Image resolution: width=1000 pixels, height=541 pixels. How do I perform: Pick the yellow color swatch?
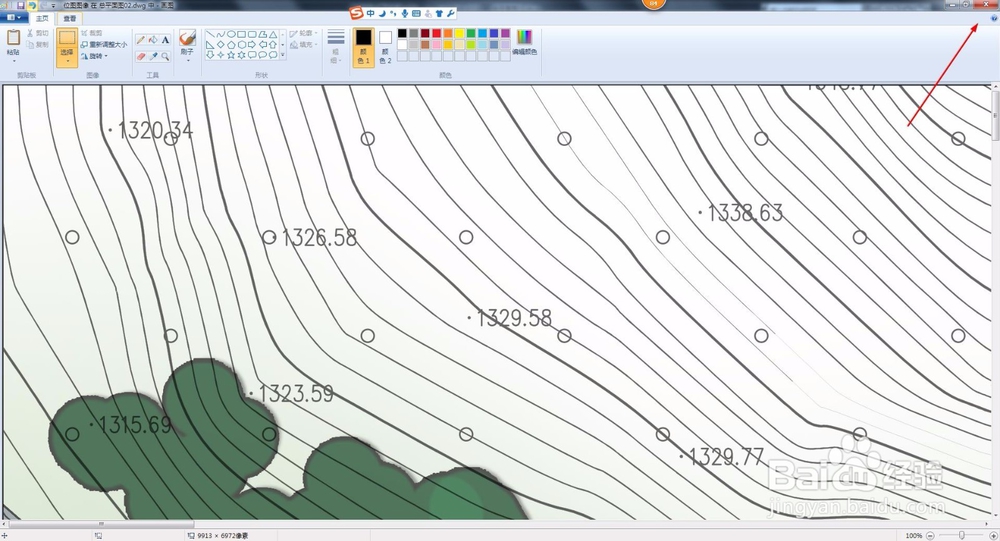pyautogui.click(x=459, y=33)
